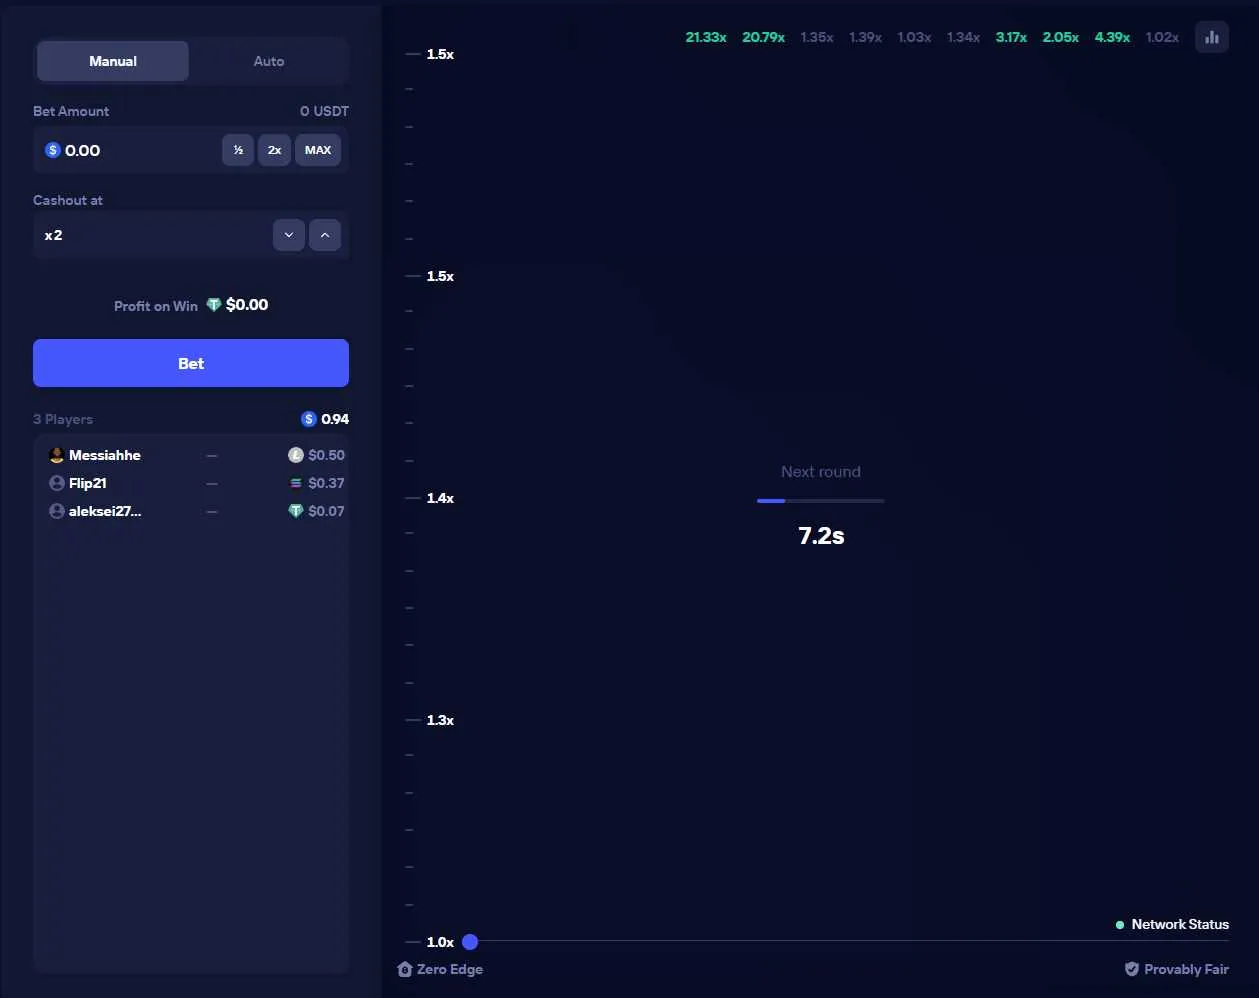Open the 1.03x past round result
Image resolution: width=1259 pixels, height=998 pixels.
[x=914, y=37]
